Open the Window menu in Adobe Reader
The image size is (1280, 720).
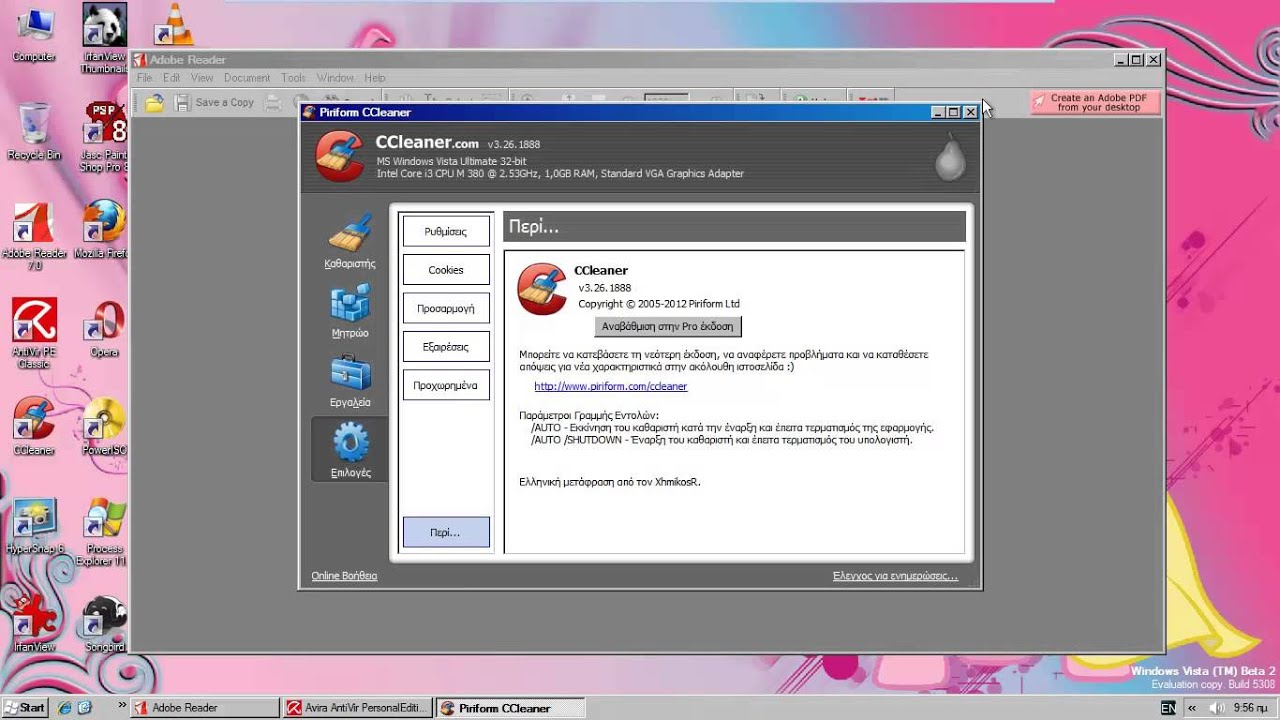pos(335,78)
